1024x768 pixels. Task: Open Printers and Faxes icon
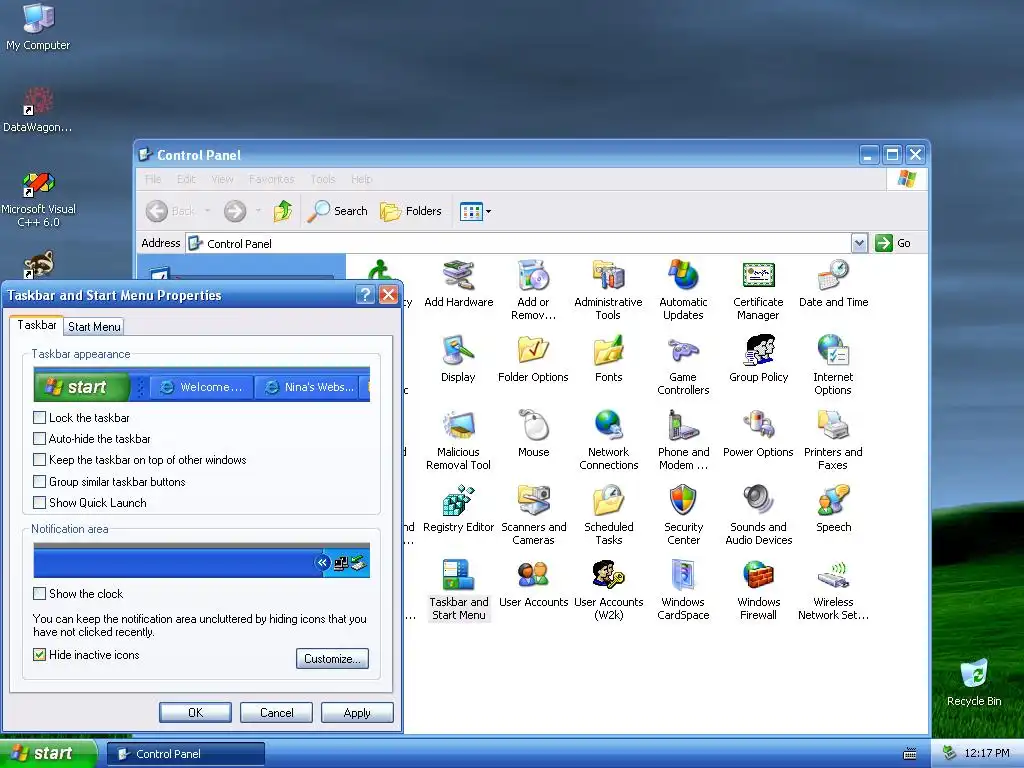[x=833, y=440]
